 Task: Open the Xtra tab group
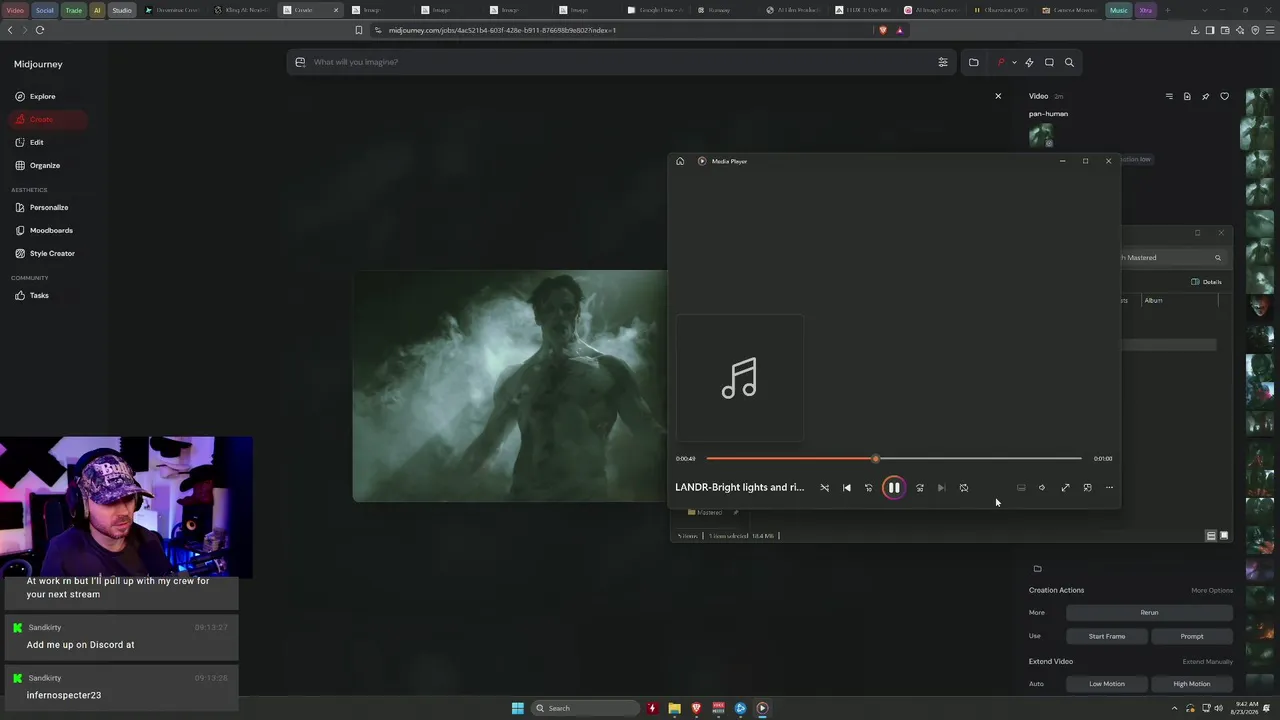[1146, 10]
